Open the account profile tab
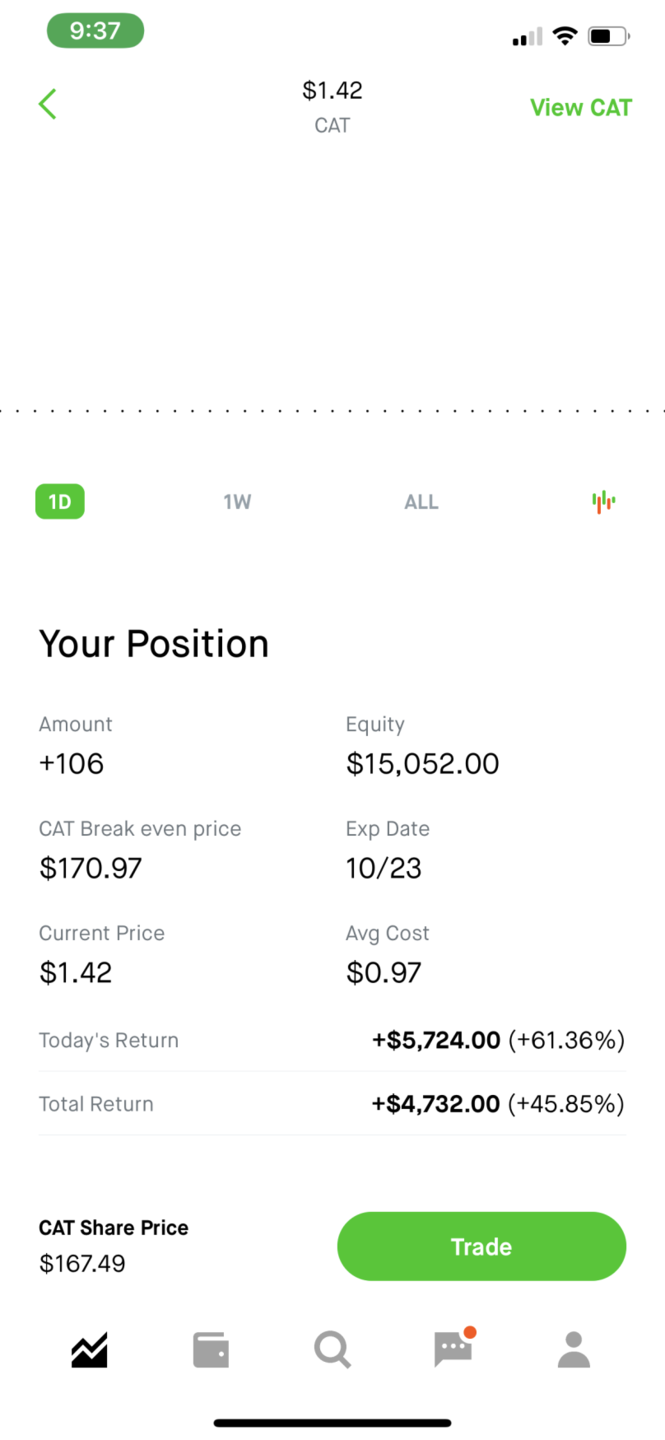Image resolution: width=665 pixels, height=1440 pixels. pos(574,1351)
